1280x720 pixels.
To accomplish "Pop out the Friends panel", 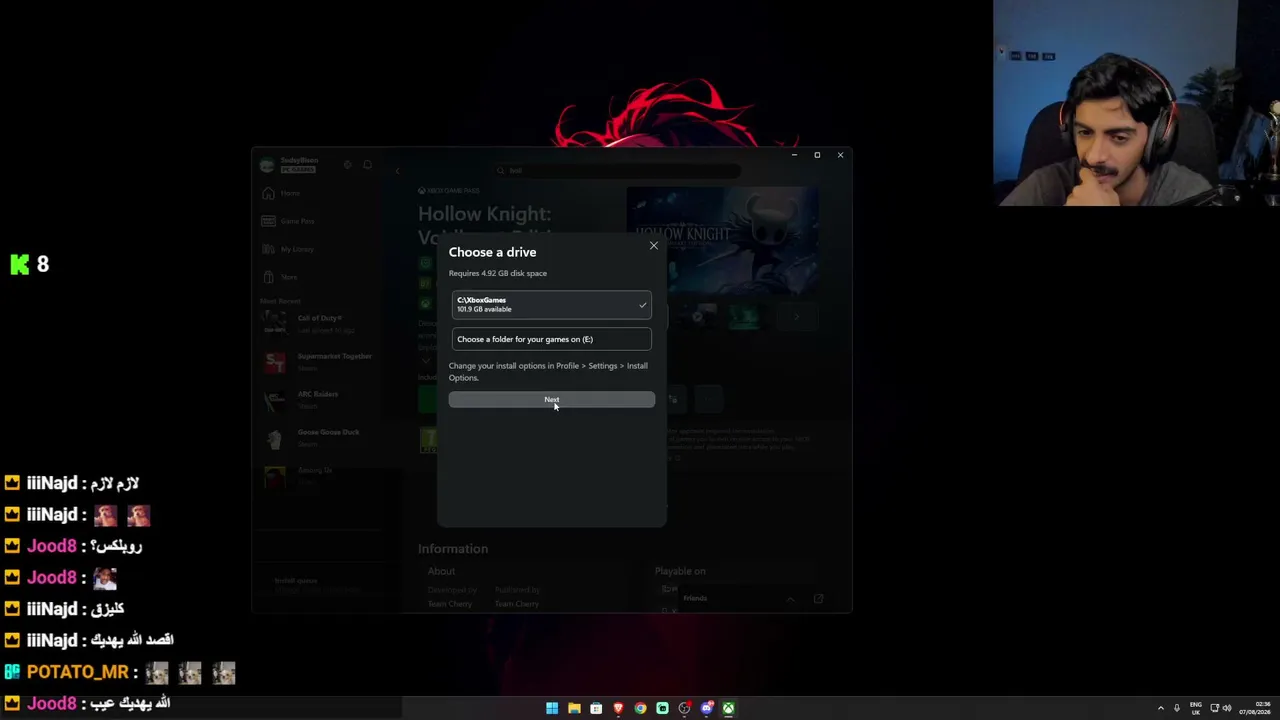I will pyautogui.click(x=818, y=599).
